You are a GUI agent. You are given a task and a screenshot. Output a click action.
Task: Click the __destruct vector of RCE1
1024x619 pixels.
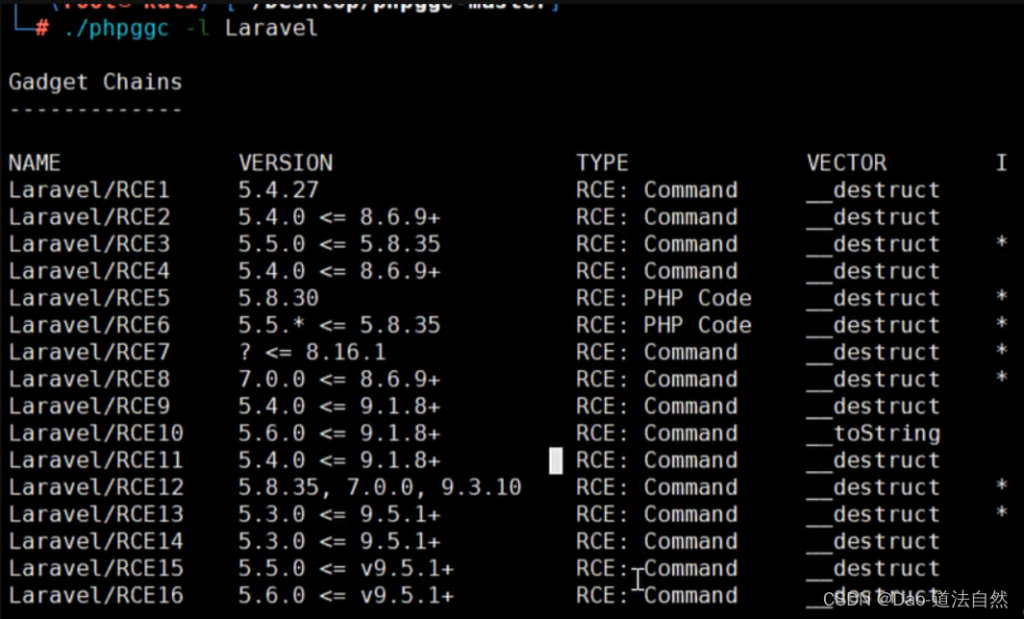point(873,190)
